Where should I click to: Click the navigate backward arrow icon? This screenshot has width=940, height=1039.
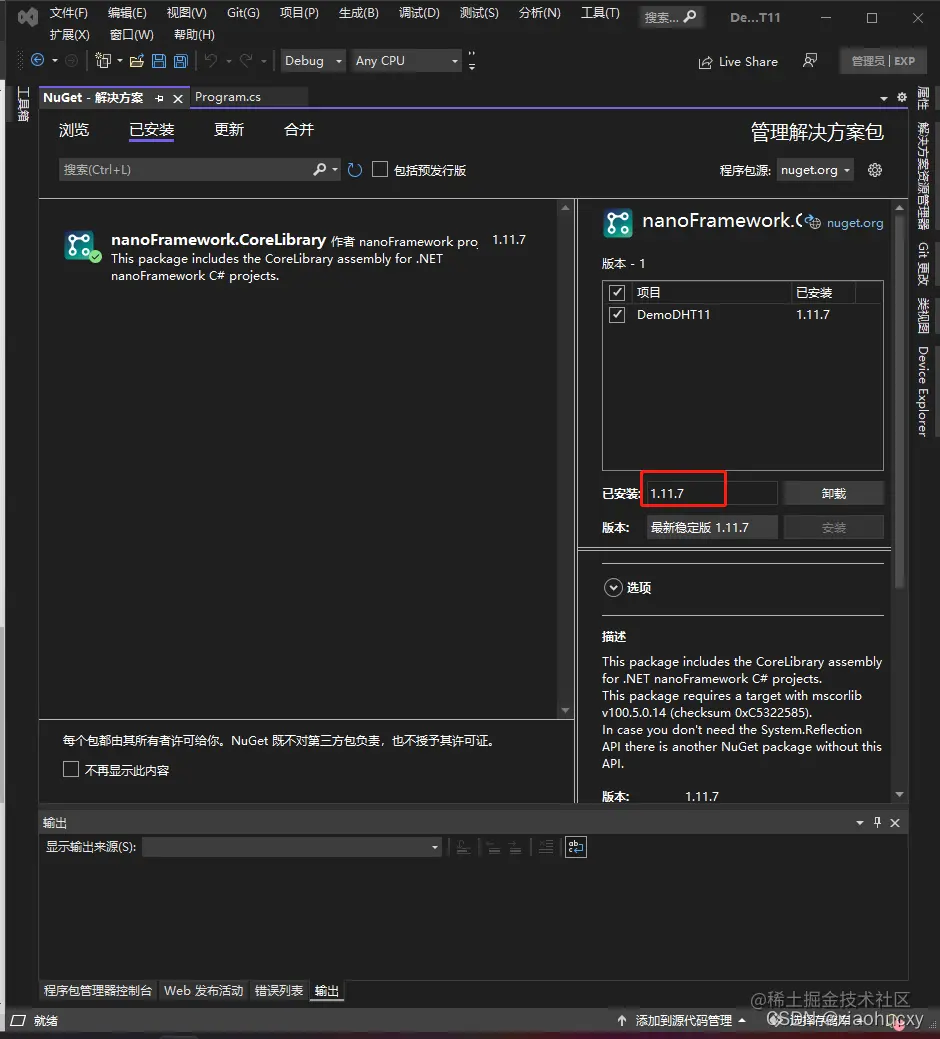(38, 60)
